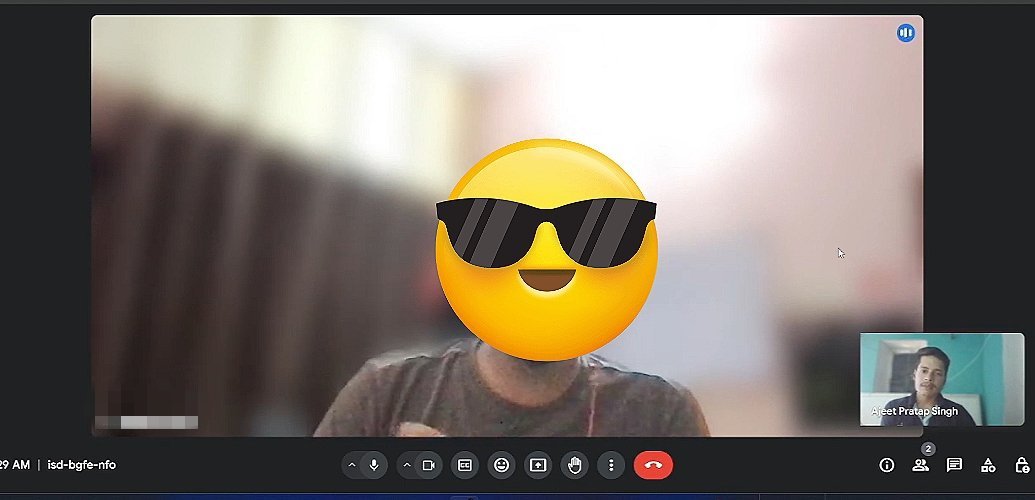Click the speaking indicator on the main video
Image resolution: width=1035 pixels, height=500 pixels.
click(x=906, y=33)
